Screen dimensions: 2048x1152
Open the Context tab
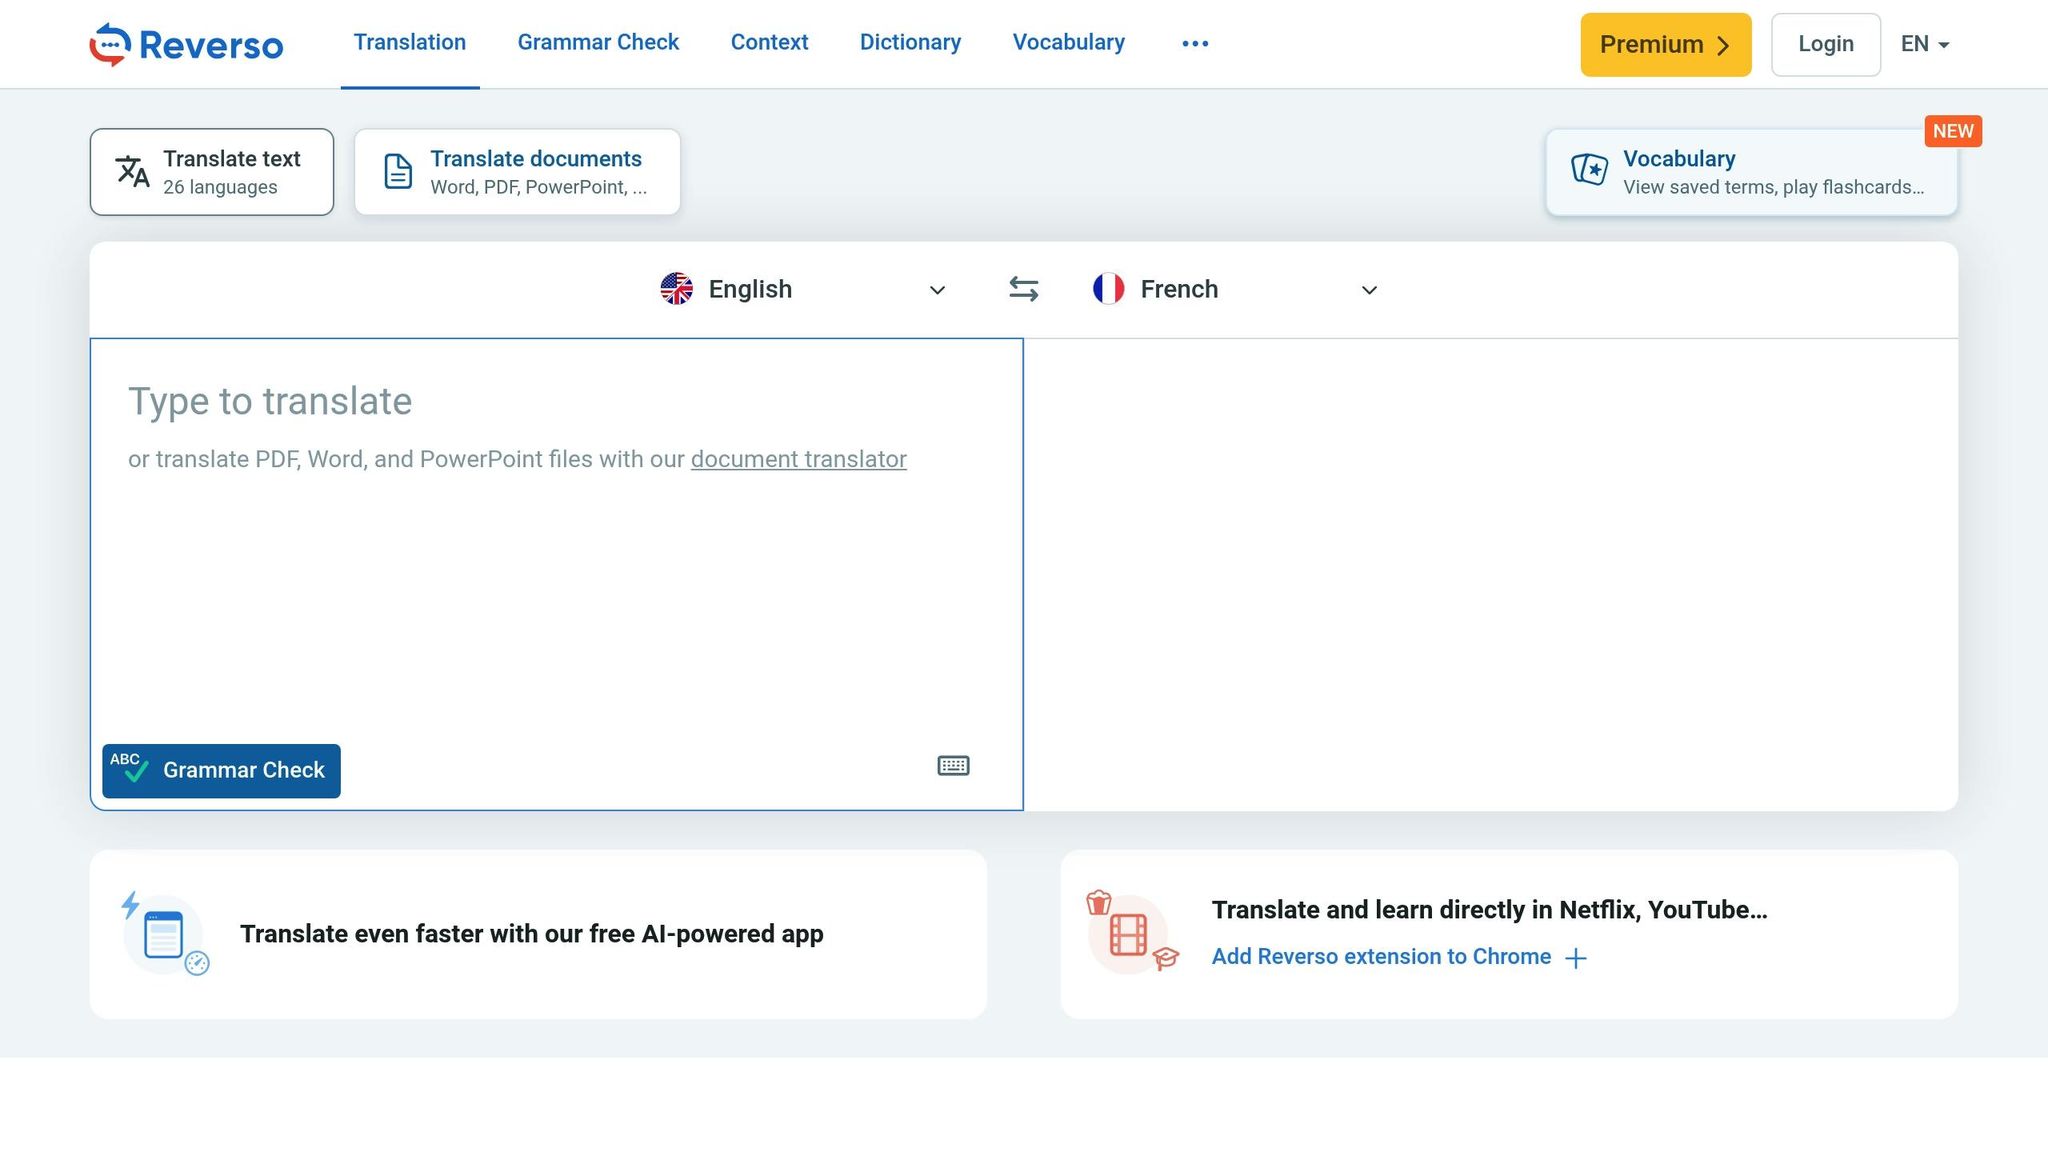pyautogui.click(x=769, y=42)
